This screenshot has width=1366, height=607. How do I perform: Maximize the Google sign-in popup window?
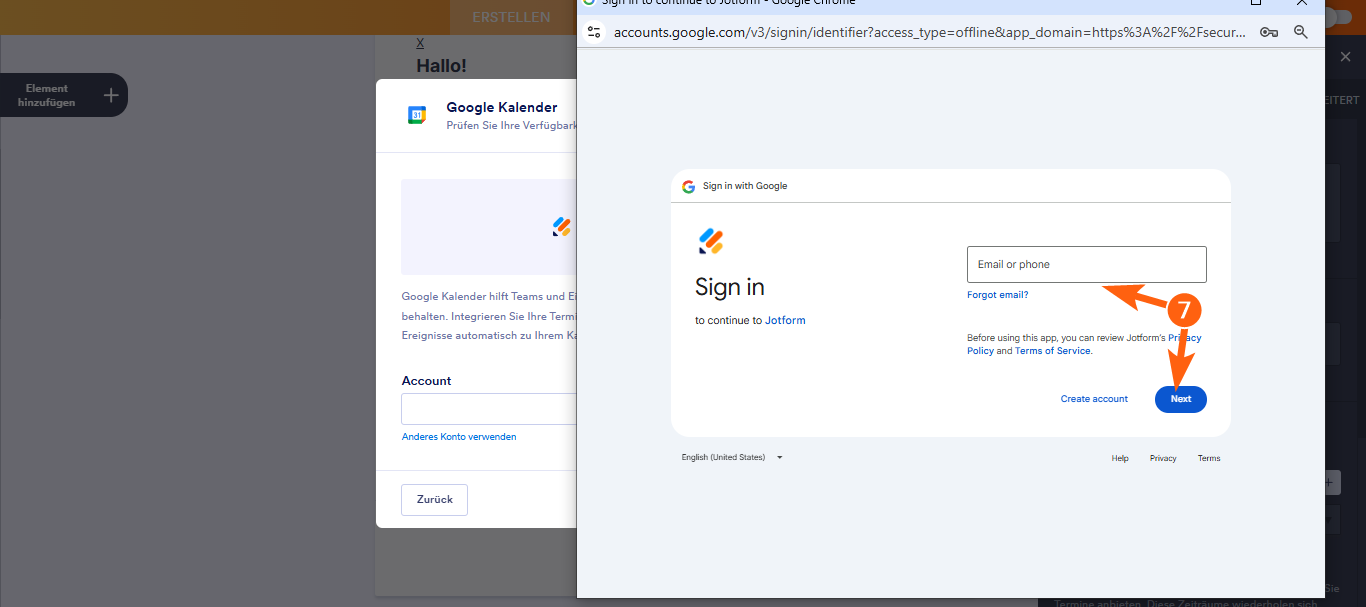point(1256,3)
